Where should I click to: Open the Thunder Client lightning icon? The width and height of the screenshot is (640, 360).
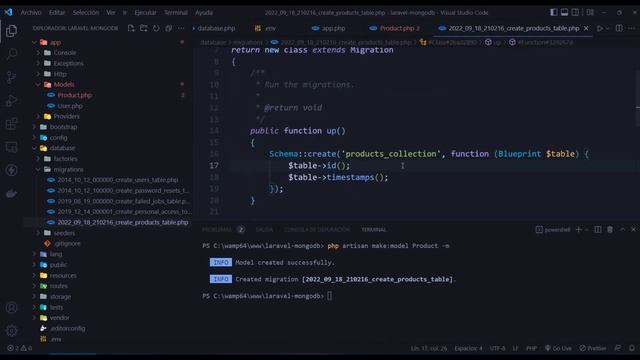11,170
